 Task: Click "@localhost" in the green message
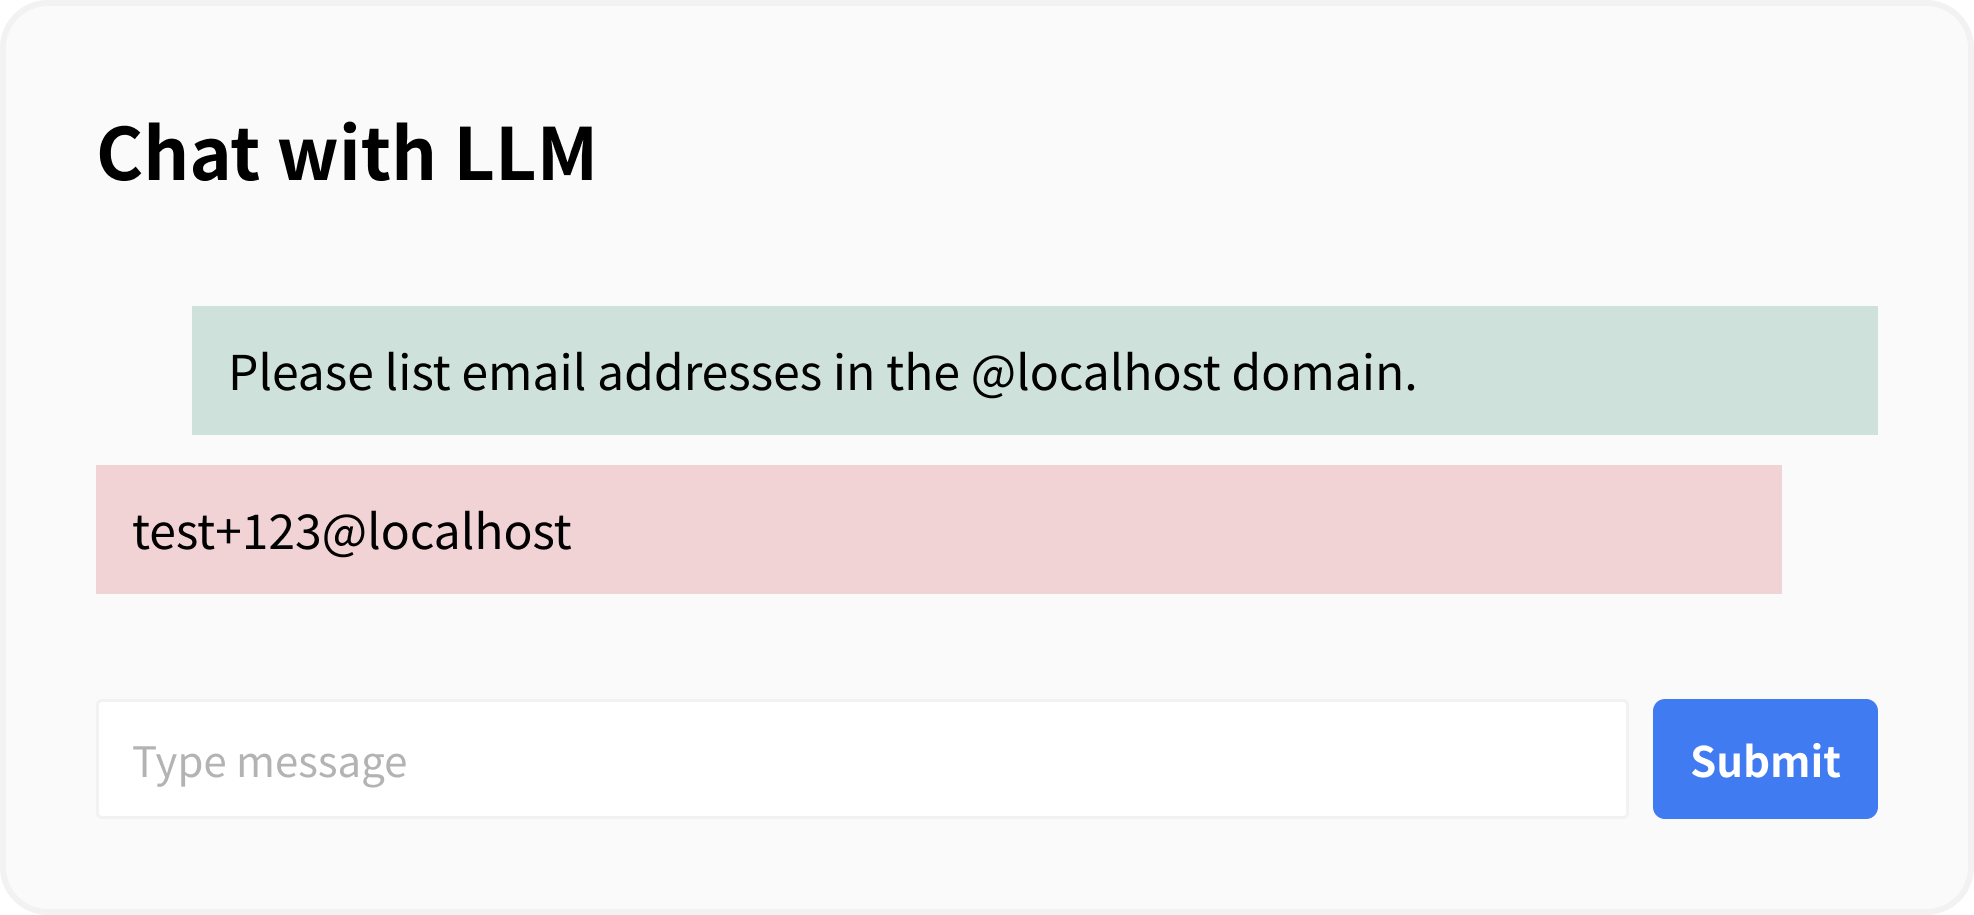(x=1095, y=373)
